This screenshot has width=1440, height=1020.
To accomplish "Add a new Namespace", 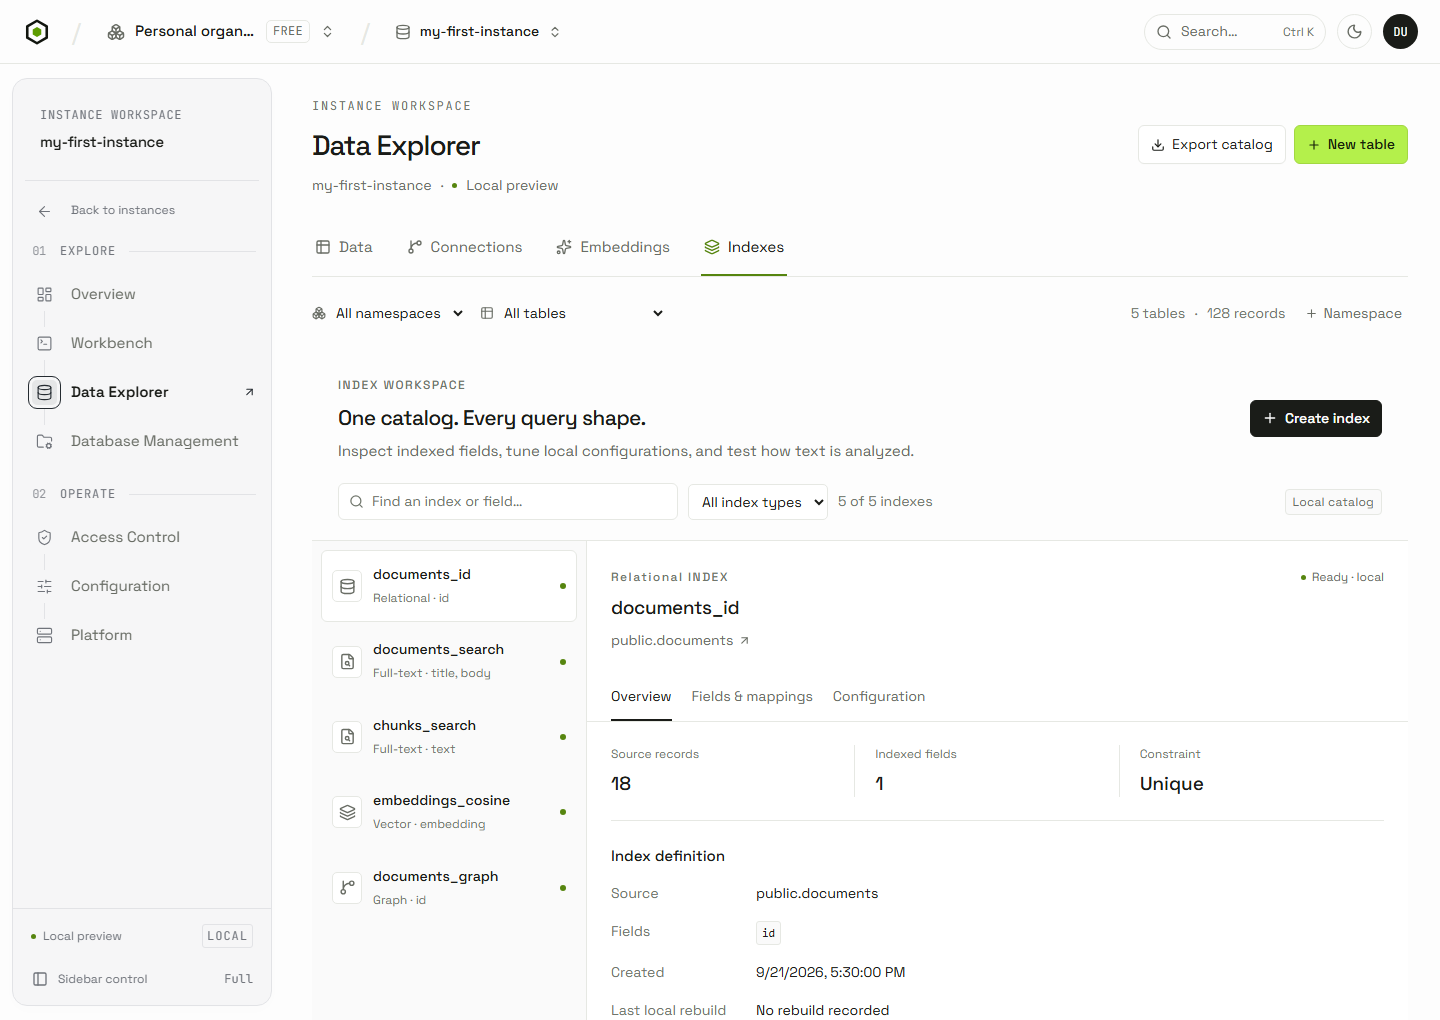I will coord(1354,314).
